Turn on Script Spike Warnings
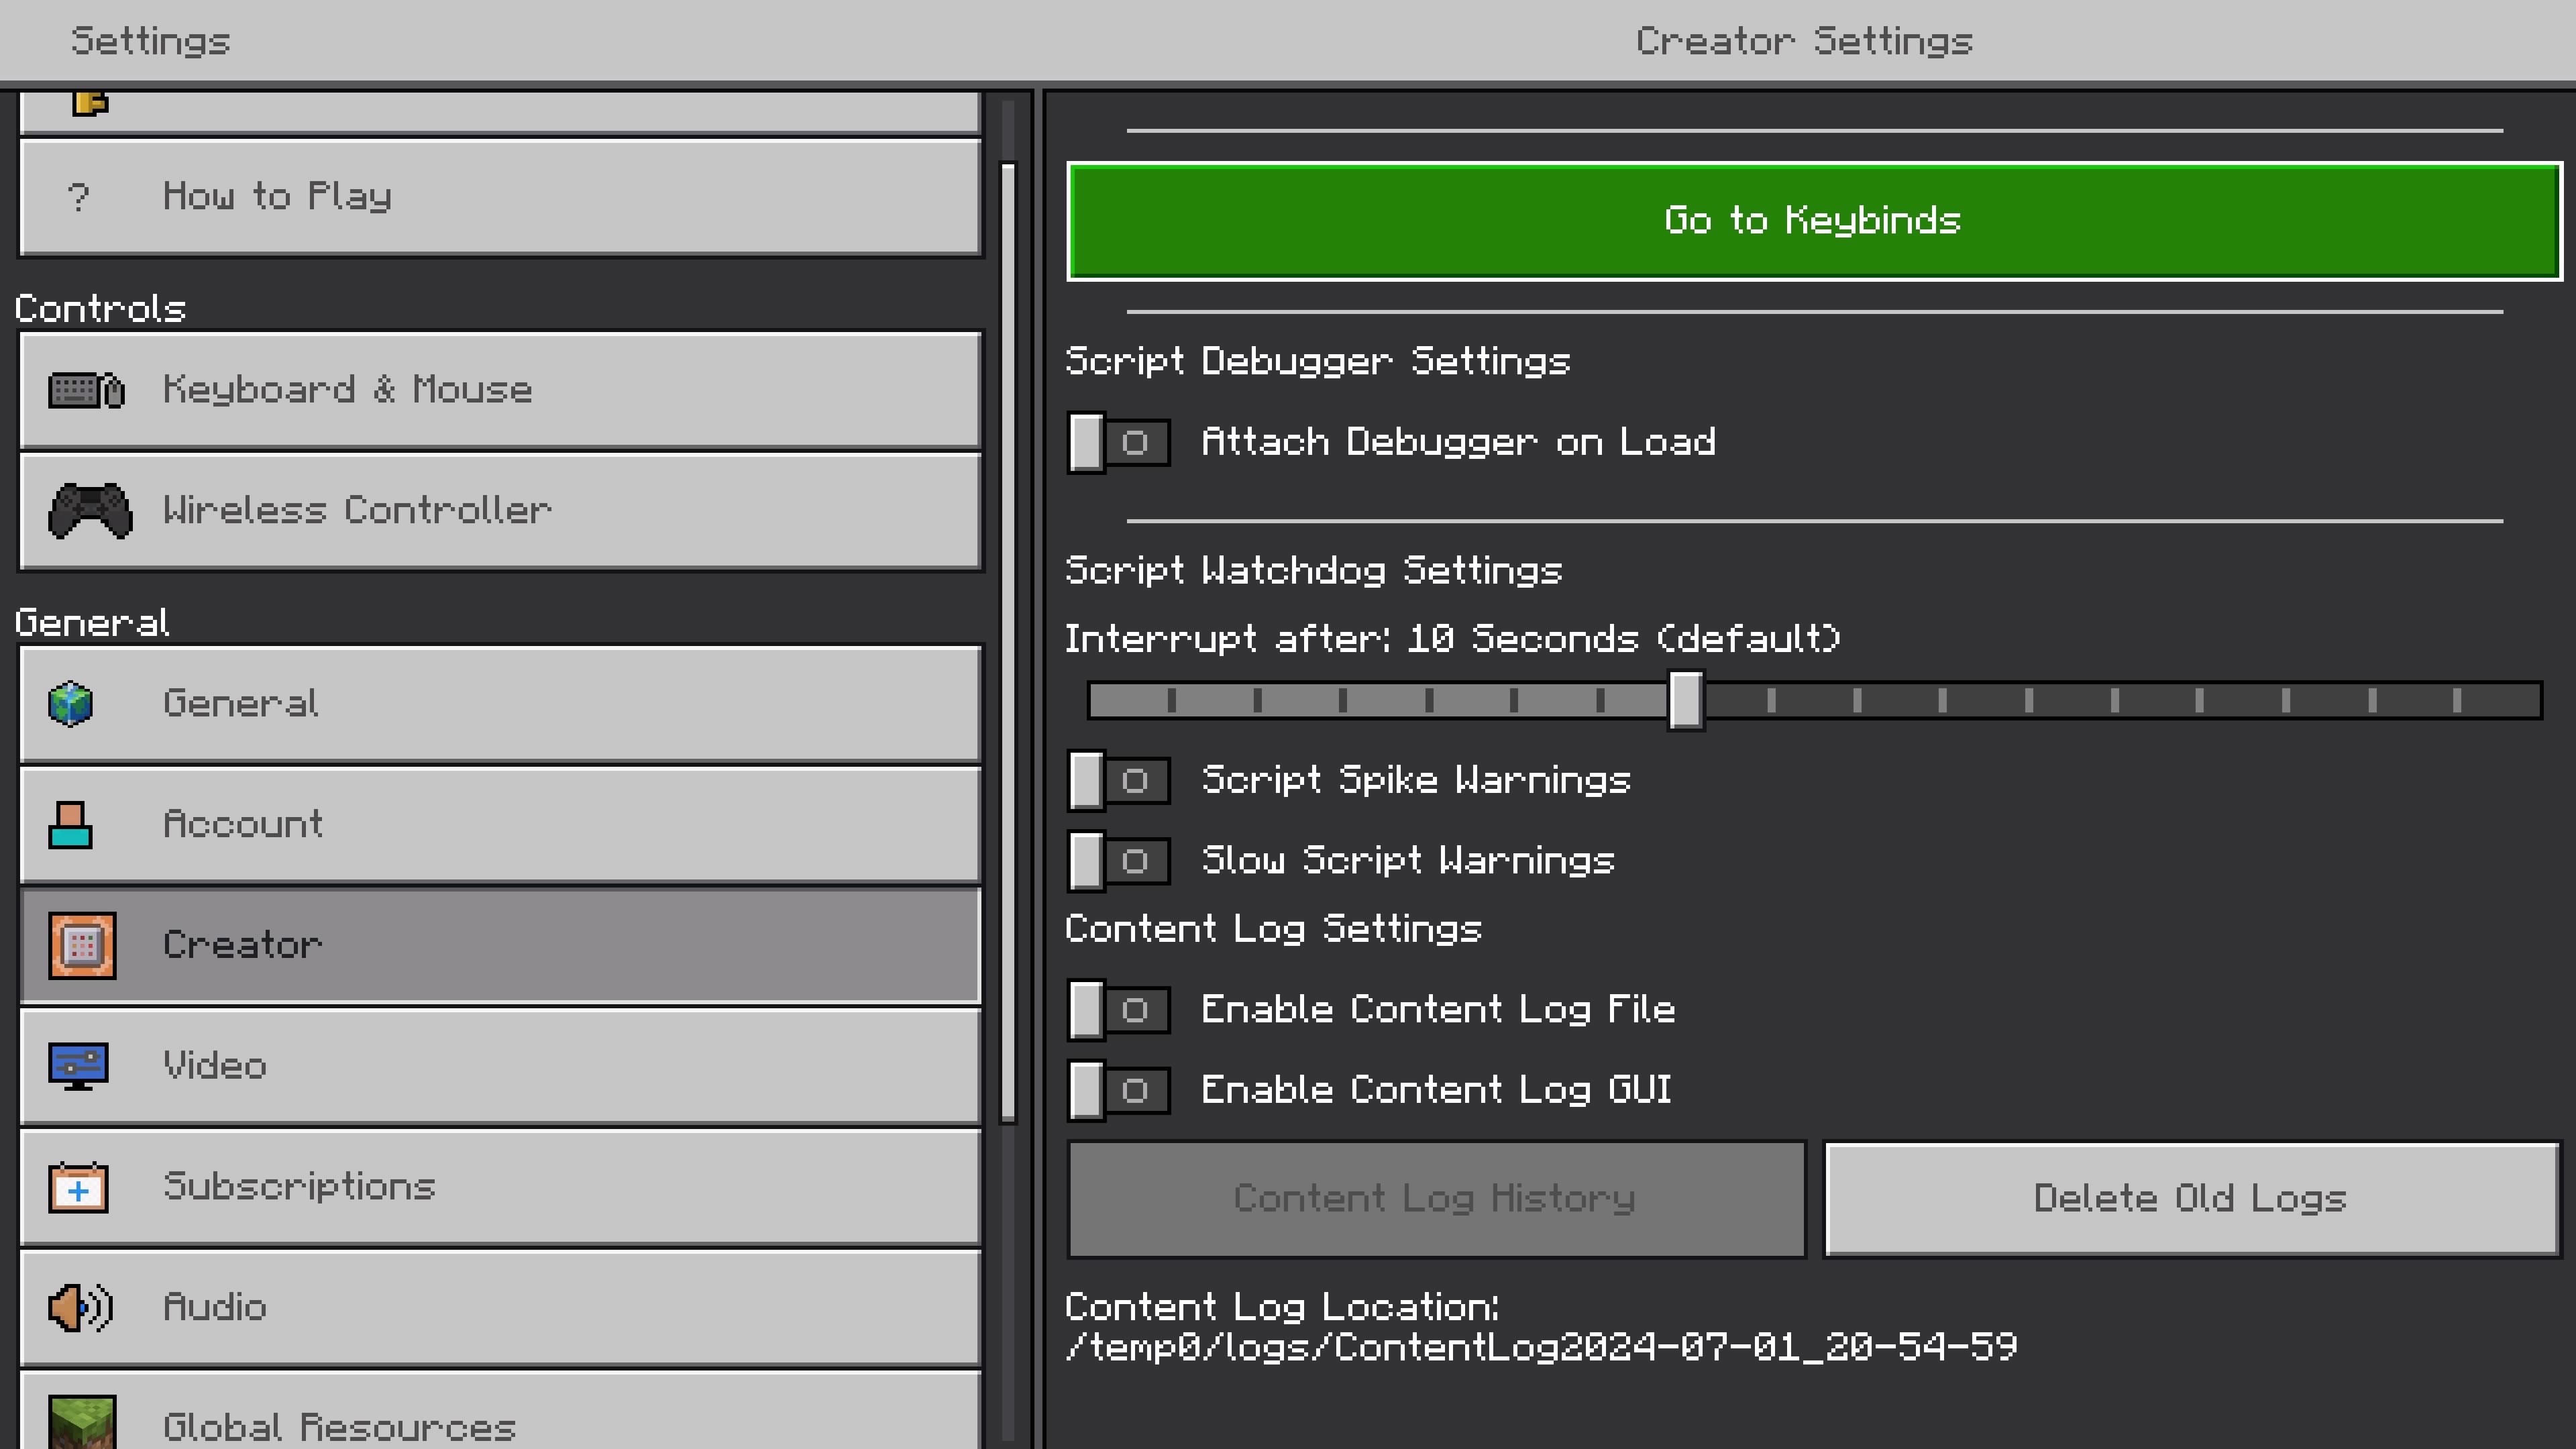This screenshot has width=2576, height=1449. tap(1118, 781)
